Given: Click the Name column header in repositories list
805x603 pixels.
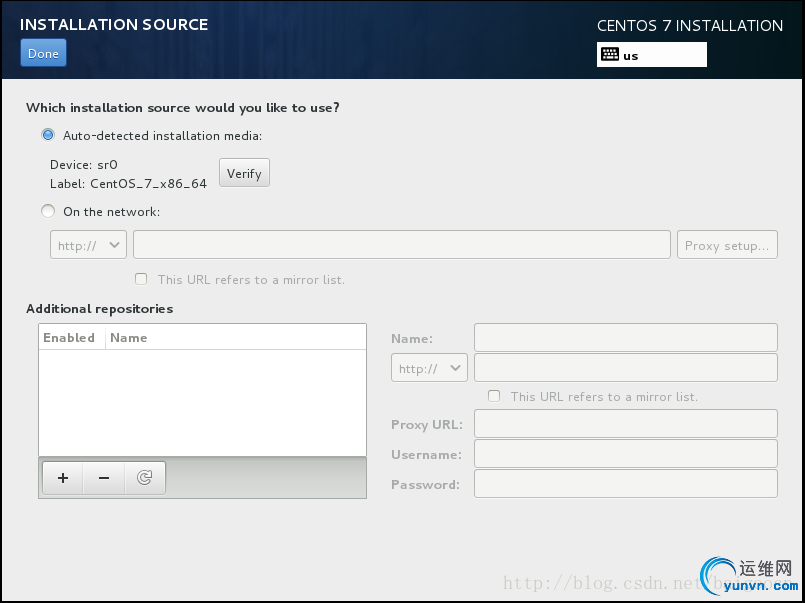Looking at the screenshot, I should pyautogui.click(x=236, y=337).
